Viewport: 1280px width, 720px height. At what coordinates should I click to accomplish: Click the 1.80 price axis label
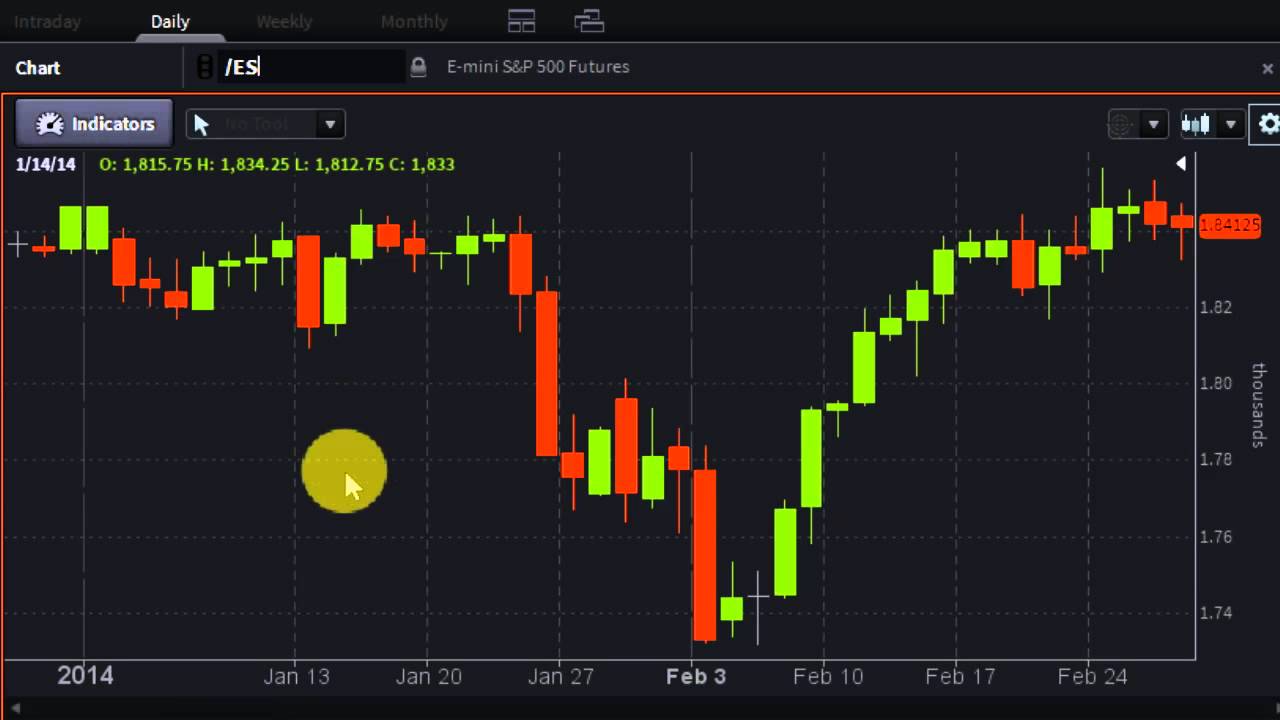pos(1216,383)
